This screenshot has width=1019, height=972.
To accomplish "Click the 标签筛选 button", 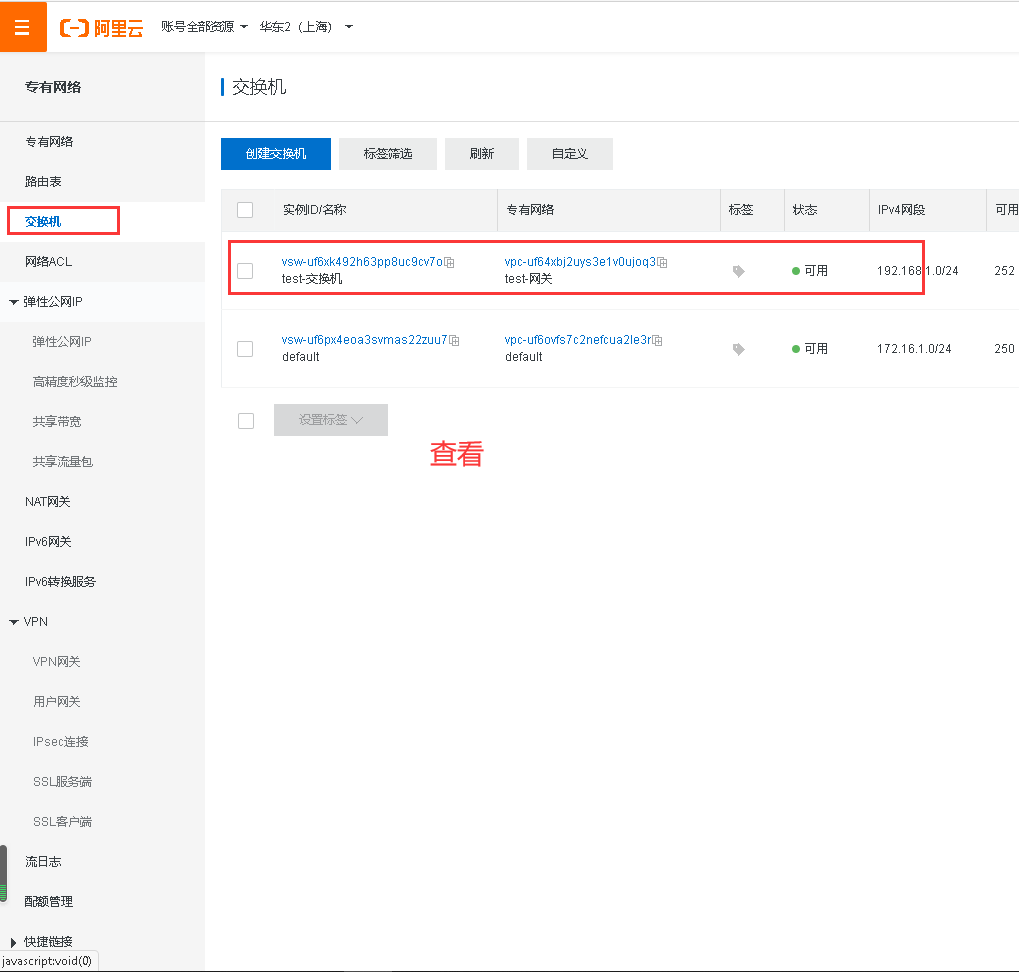I will 388,153.
